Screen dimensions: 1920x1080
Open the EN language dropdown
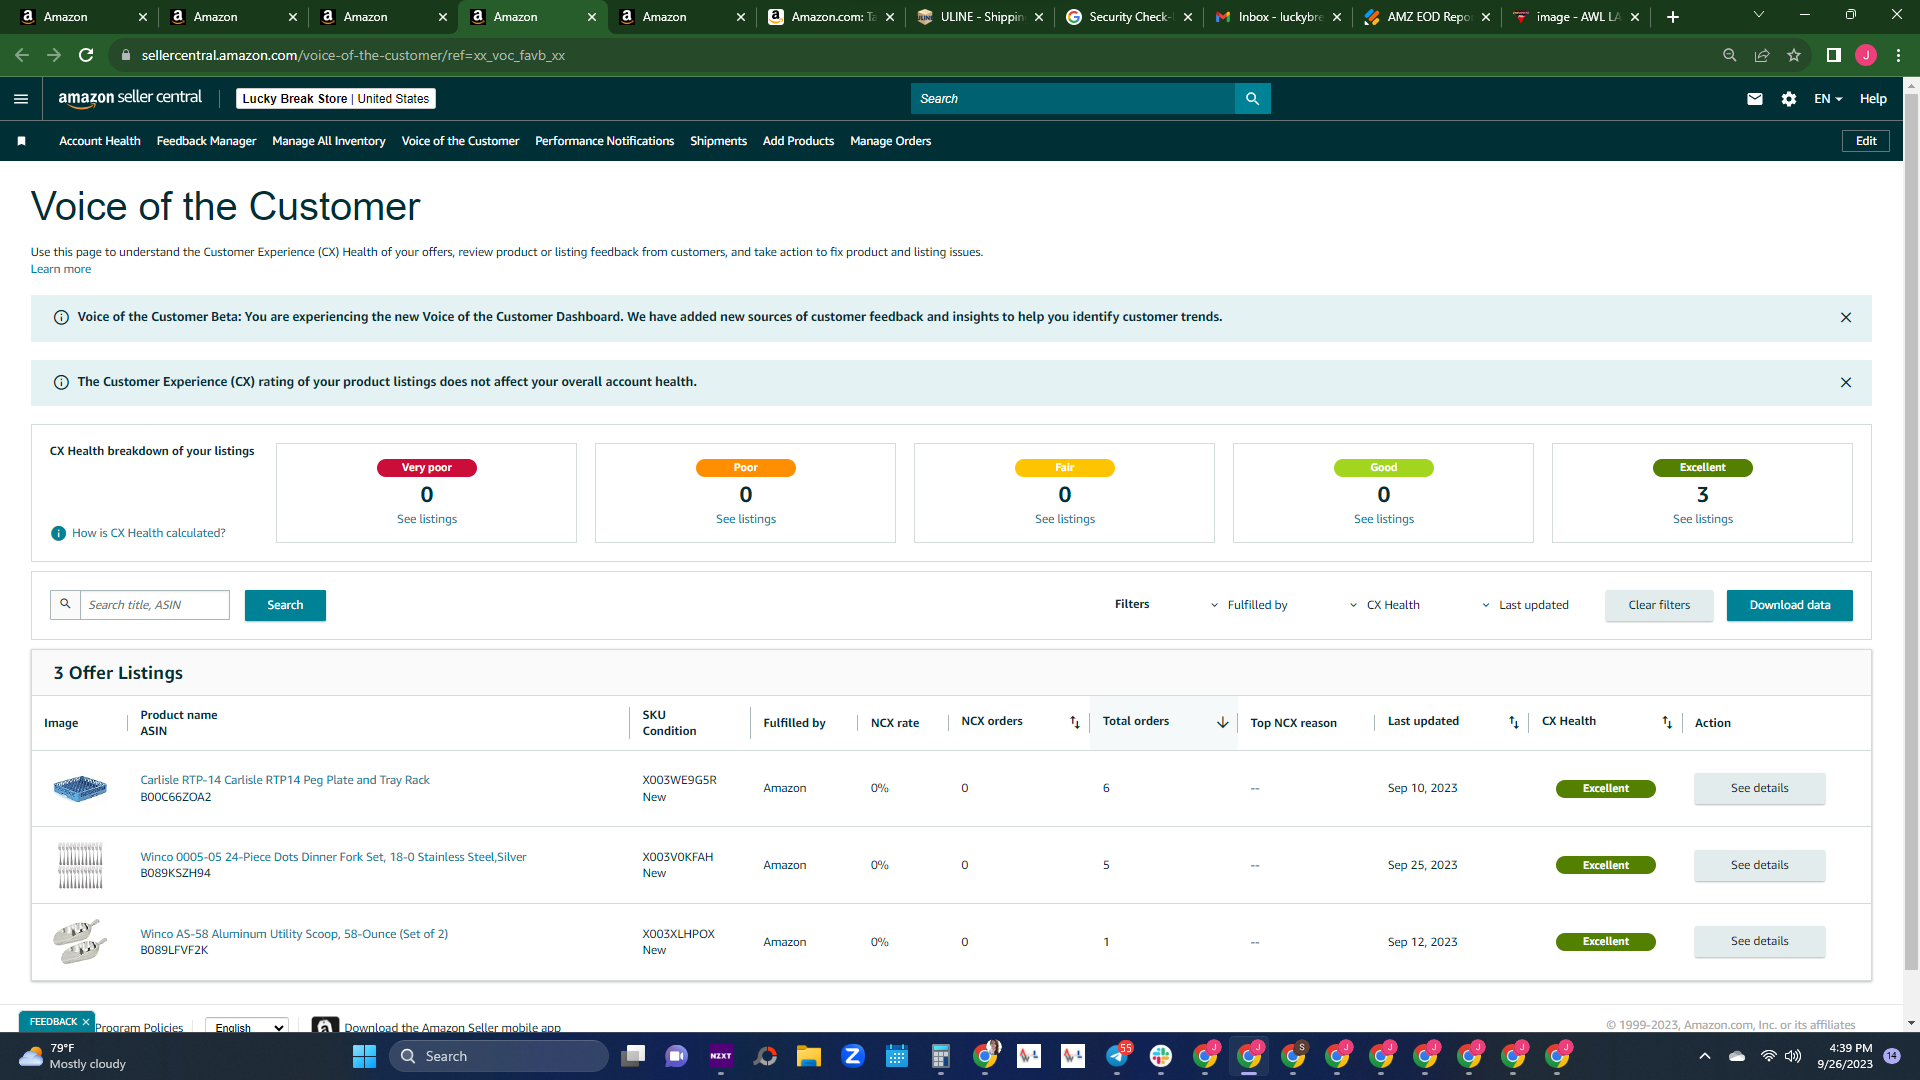pos(1828,99)
